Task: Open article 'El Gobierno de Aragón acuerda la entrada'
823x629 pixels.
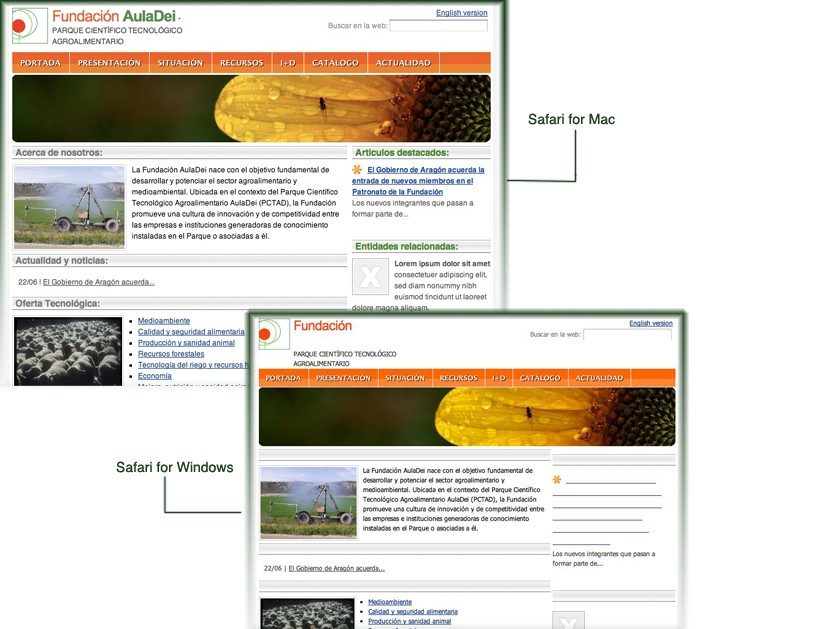Action: coord(418,181)
